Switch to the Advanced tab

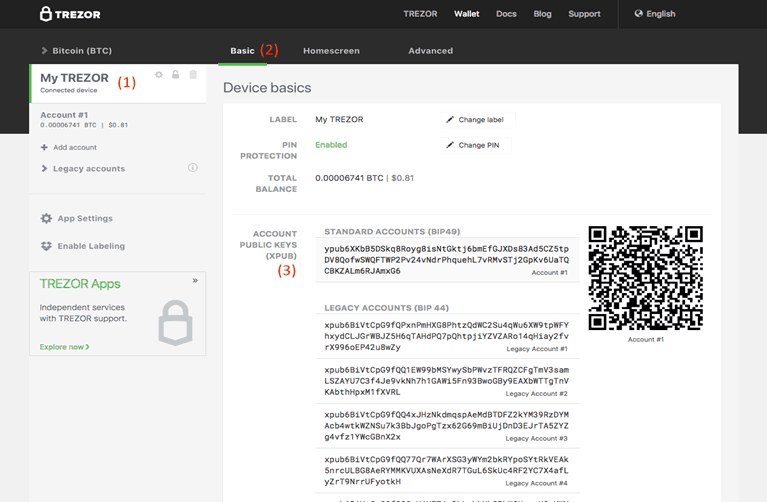[x=430, y=50]
